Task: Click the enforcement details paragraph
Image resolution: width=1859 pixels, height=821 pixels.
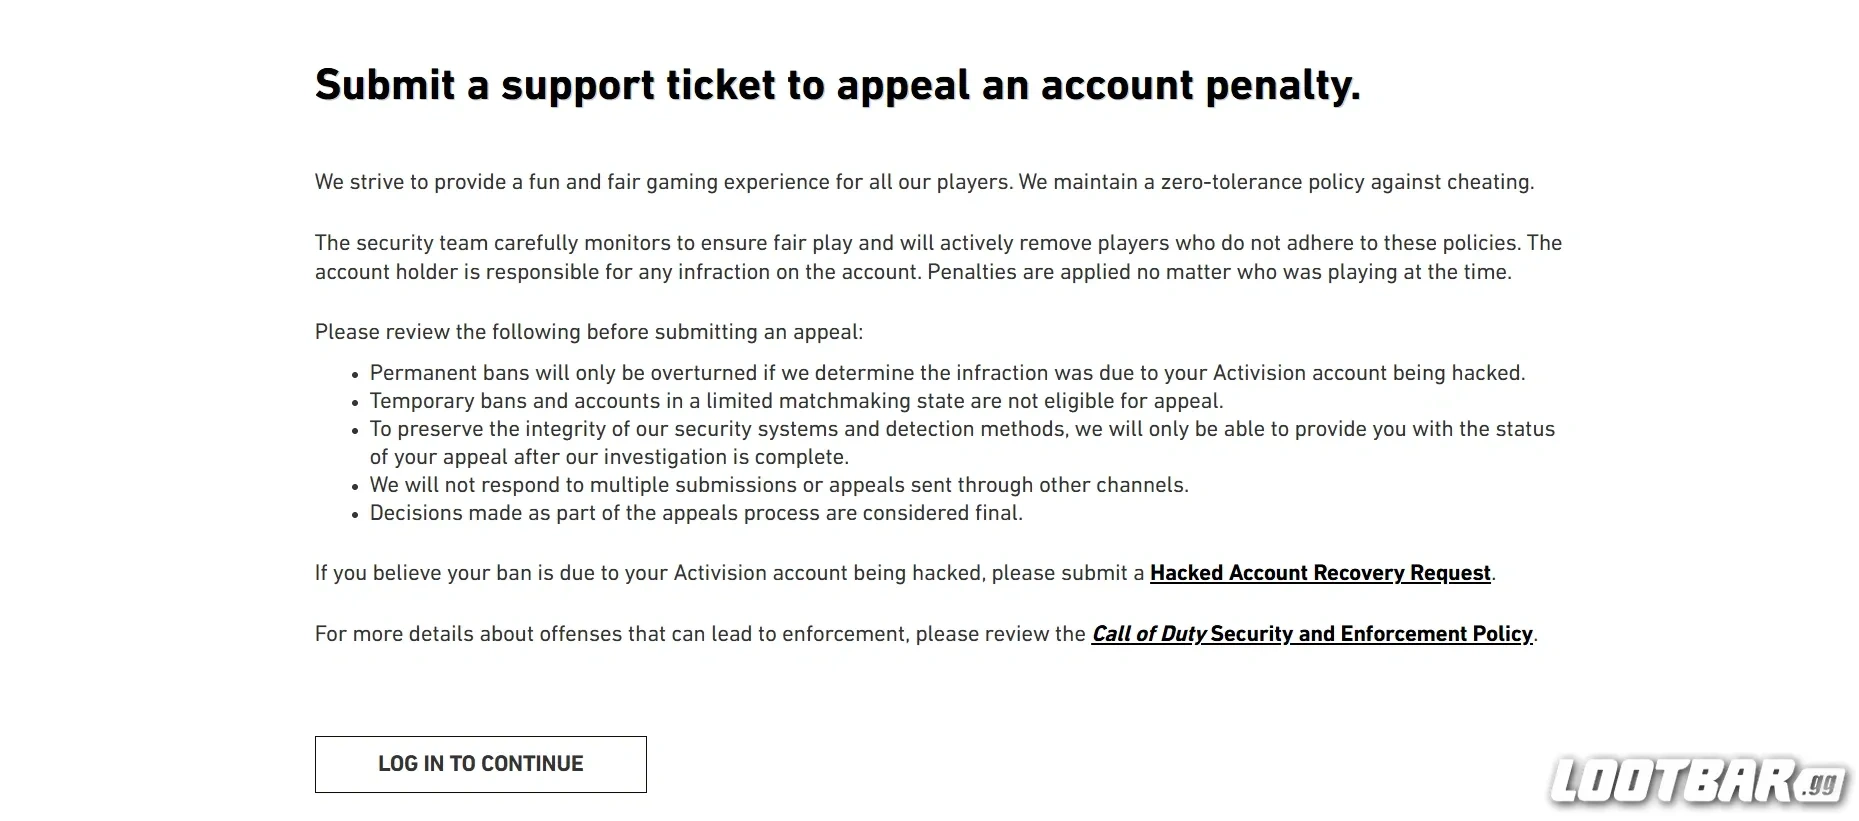Action: [925, 634]
